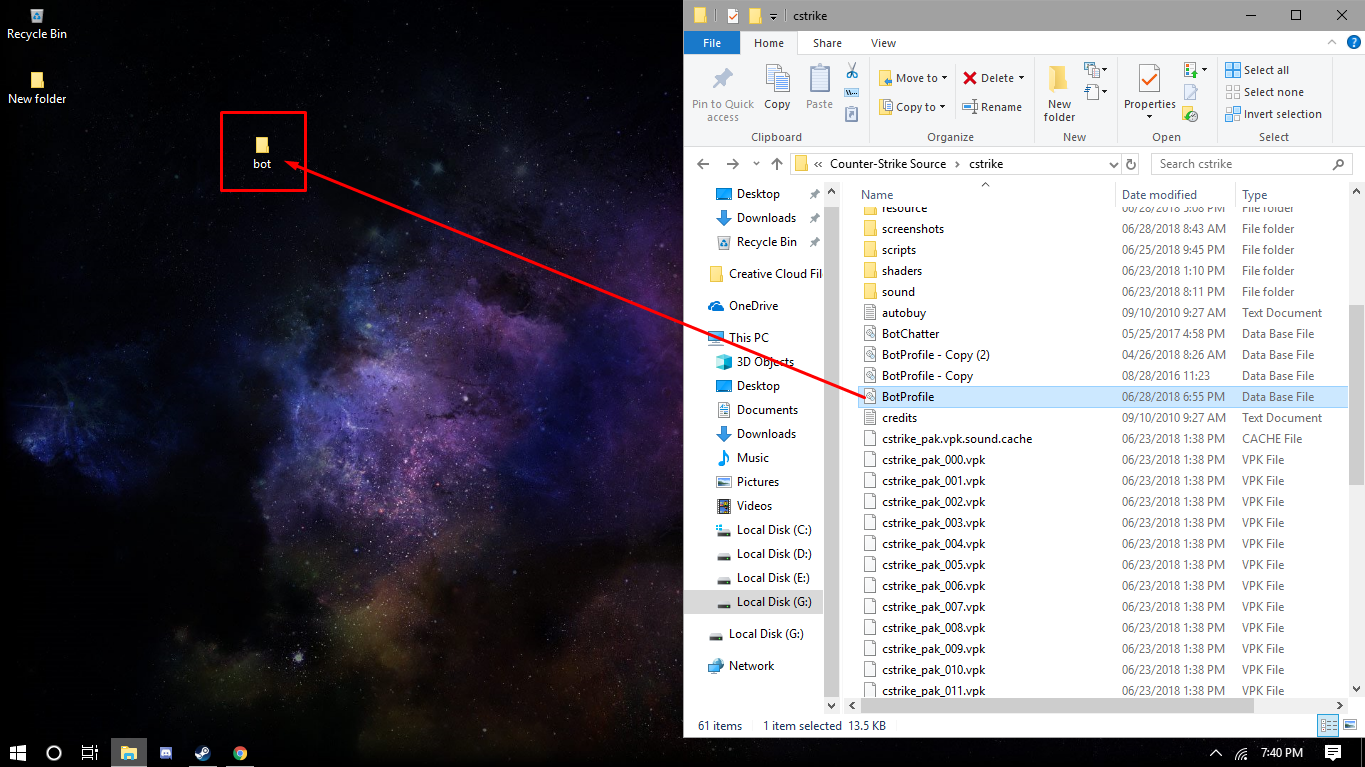Viewport: 1365px width, 767px height.
Task: Go up one level with Up arrow
Action: [x=777, y=164]
